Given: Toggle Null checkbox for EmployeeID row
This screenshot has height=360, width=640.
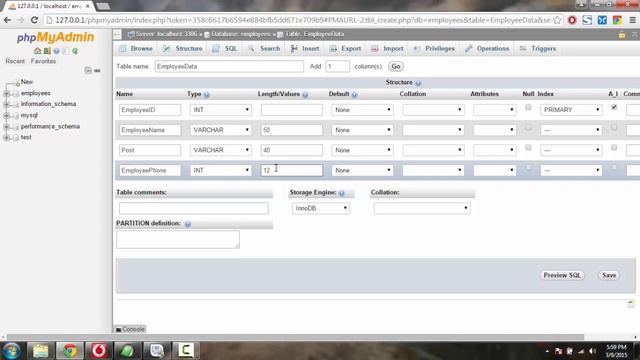Looking at the screenshot, I should coord(528,107).
